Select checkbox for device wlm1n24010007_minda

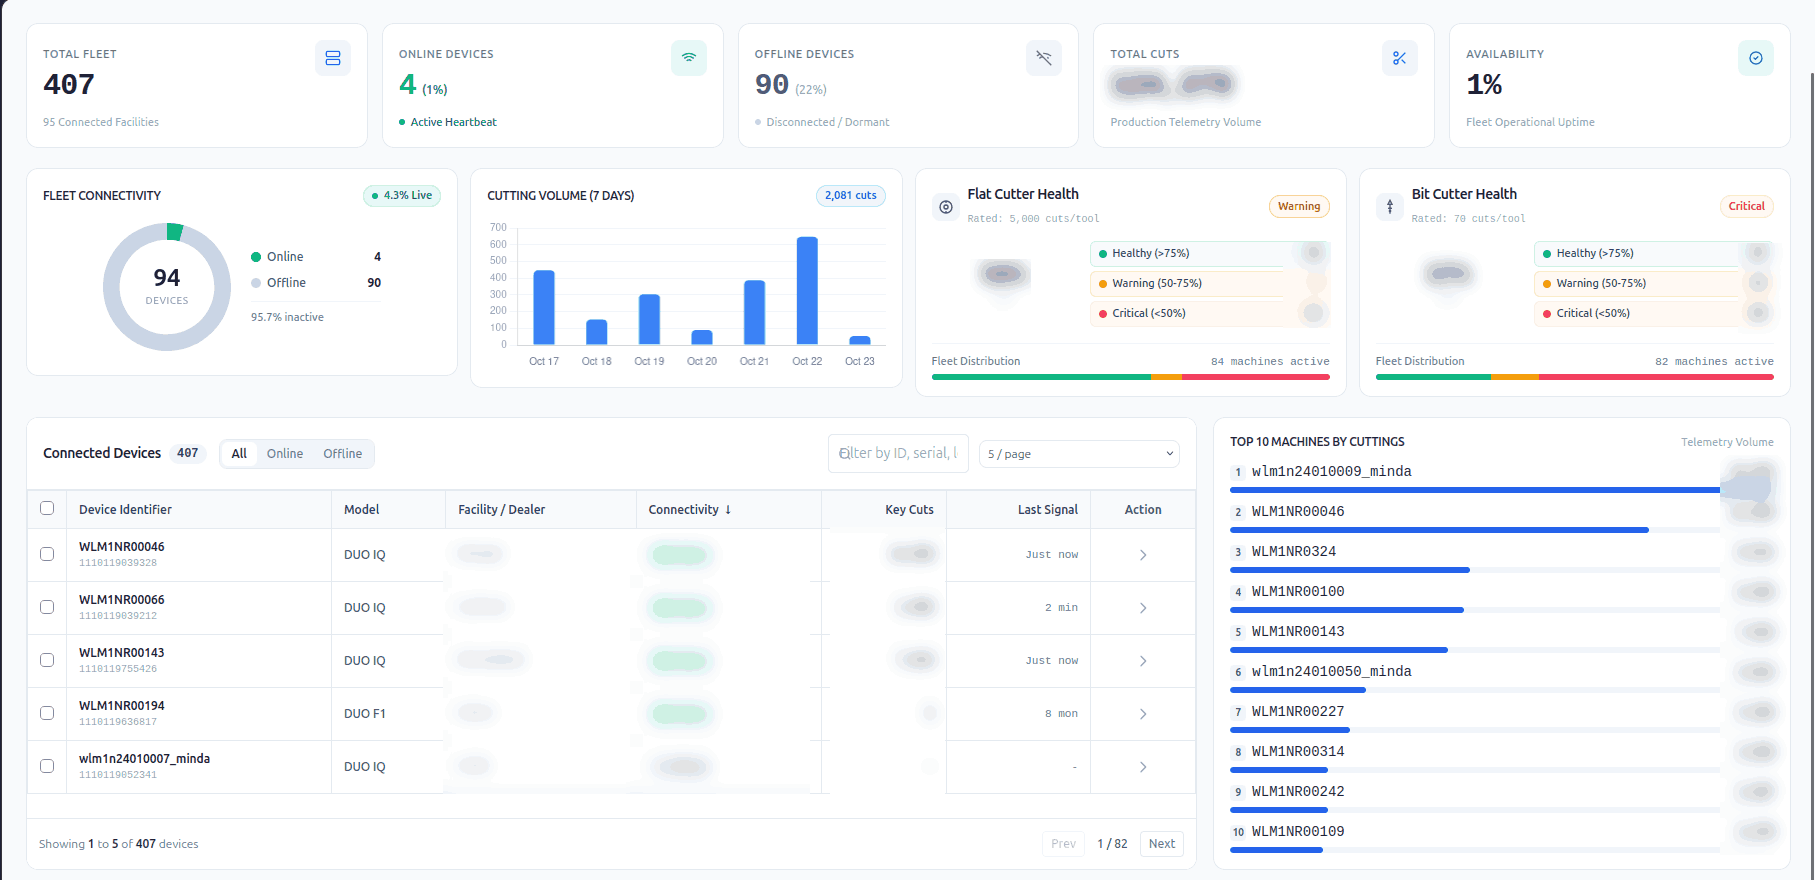[47, 766]
